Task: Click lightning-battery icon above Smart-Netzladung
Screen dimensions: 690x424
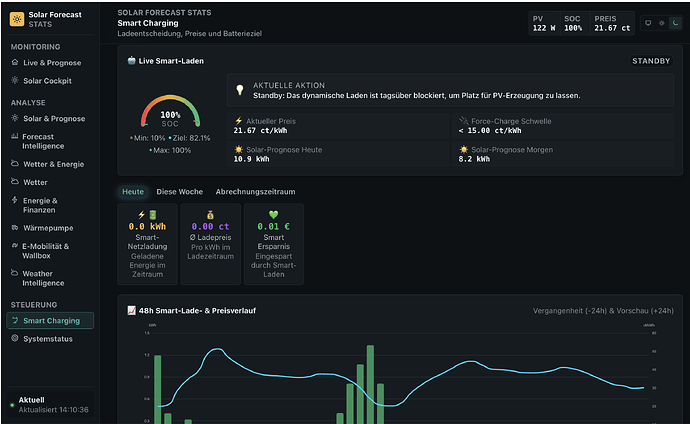Action: (147, 215)
